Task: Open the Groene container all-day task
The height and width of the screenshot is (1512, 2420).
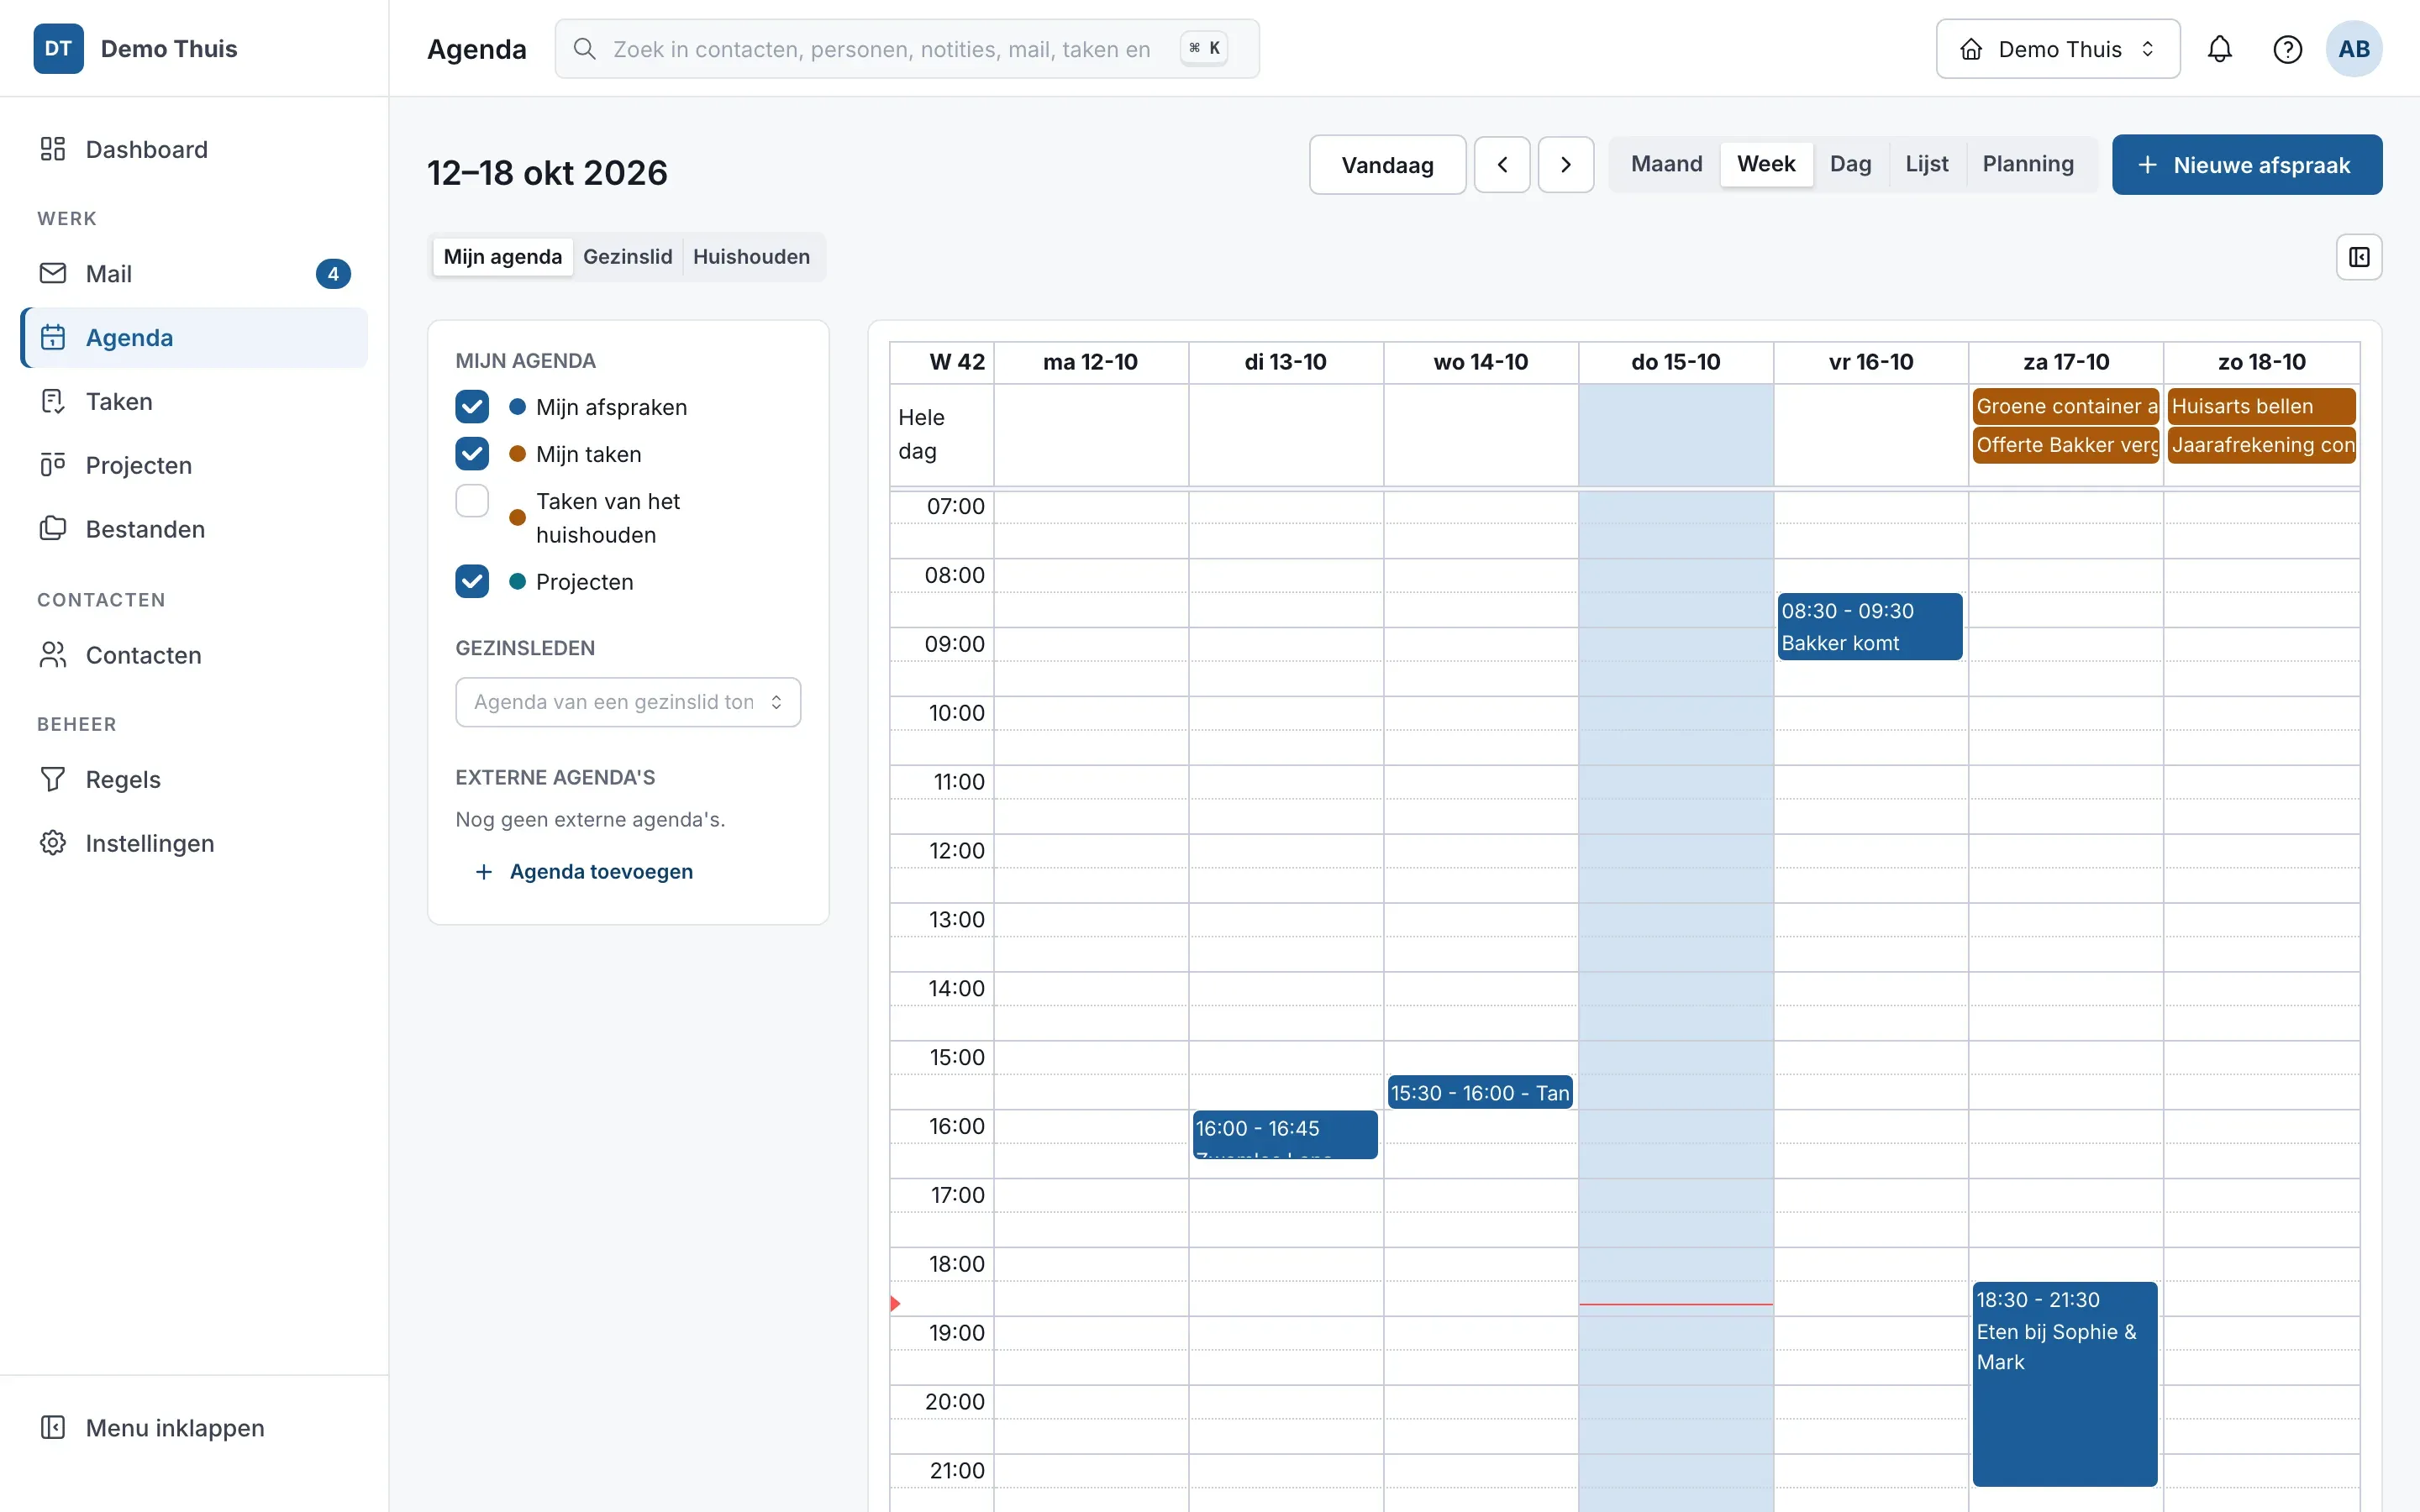Action: click(2066, 407)
